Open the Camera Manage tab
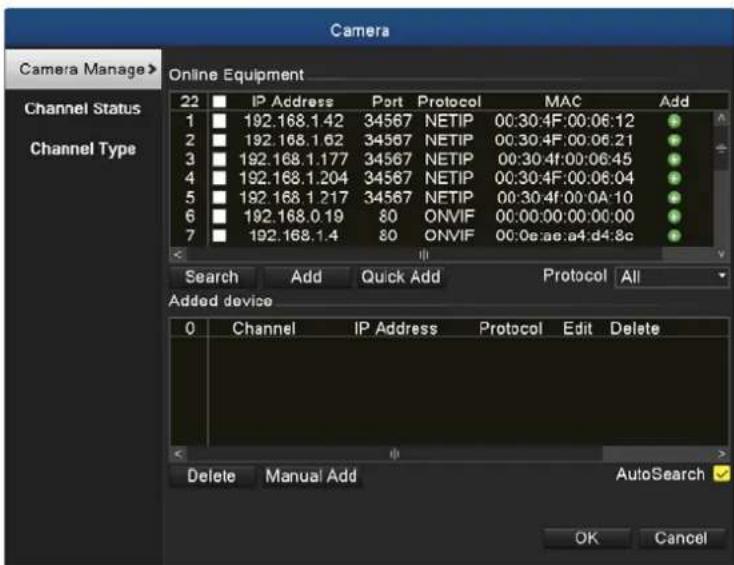The height and width of the screenshot is (565, 734). click(x=83, y=69)
